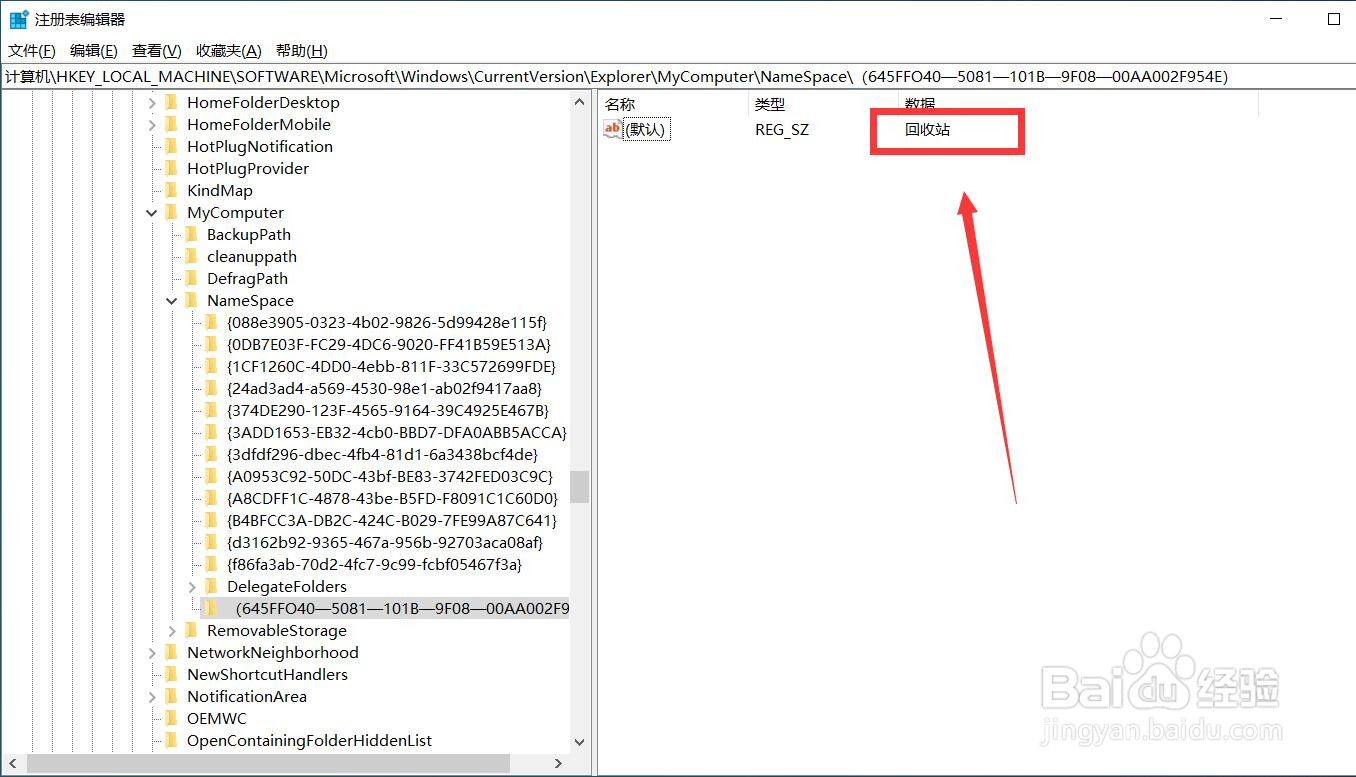Open the 编辑(E) menu
The image size is (1356, 777).
point(94,51)
